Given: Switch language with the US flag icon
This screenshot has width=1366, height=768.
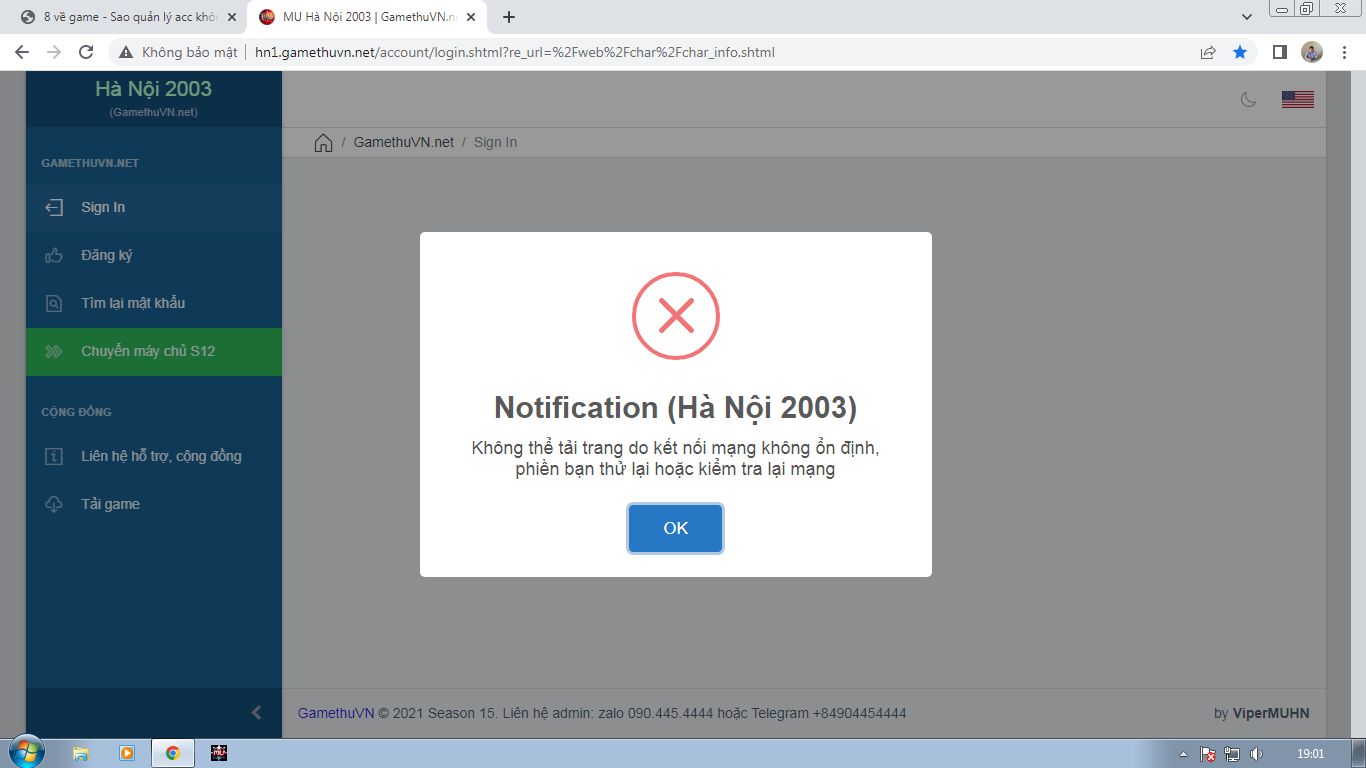Looking at the screenshot, I should coord(1297,99).
